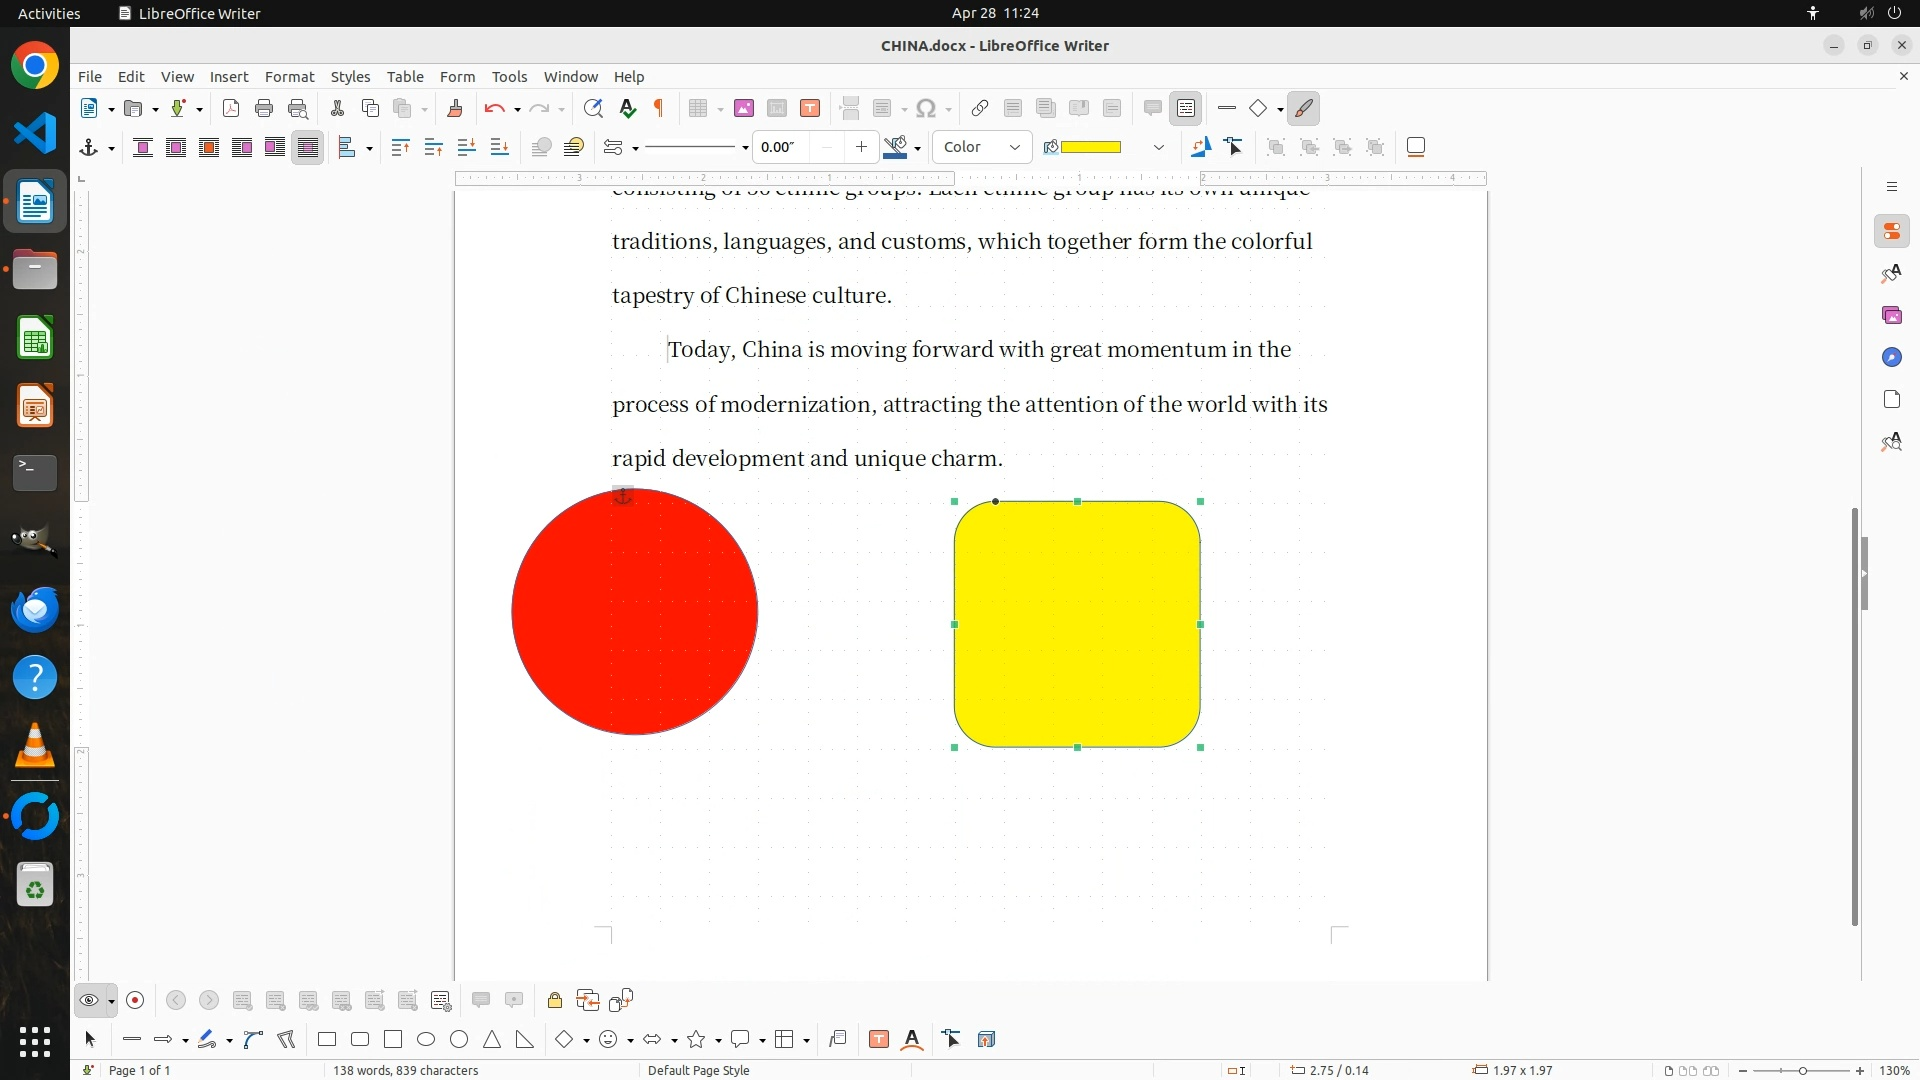Select the Rounded Rectangle shape tool
Screen dimensions: 1920x1080
360,1039
